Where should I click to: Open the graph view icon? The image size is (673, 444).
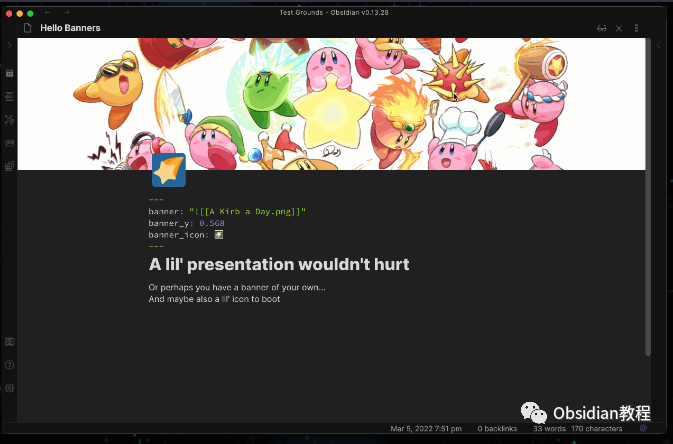tap(9, 120)
